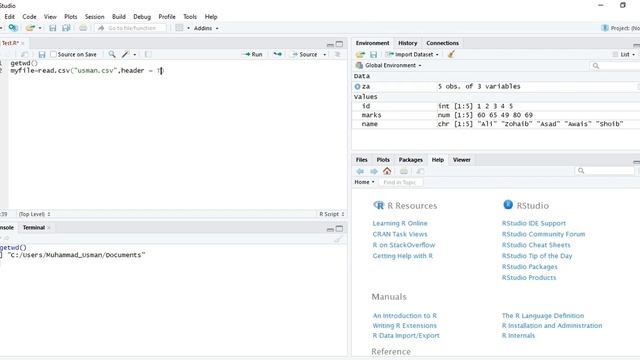Switch to the Packages tab

410,160
